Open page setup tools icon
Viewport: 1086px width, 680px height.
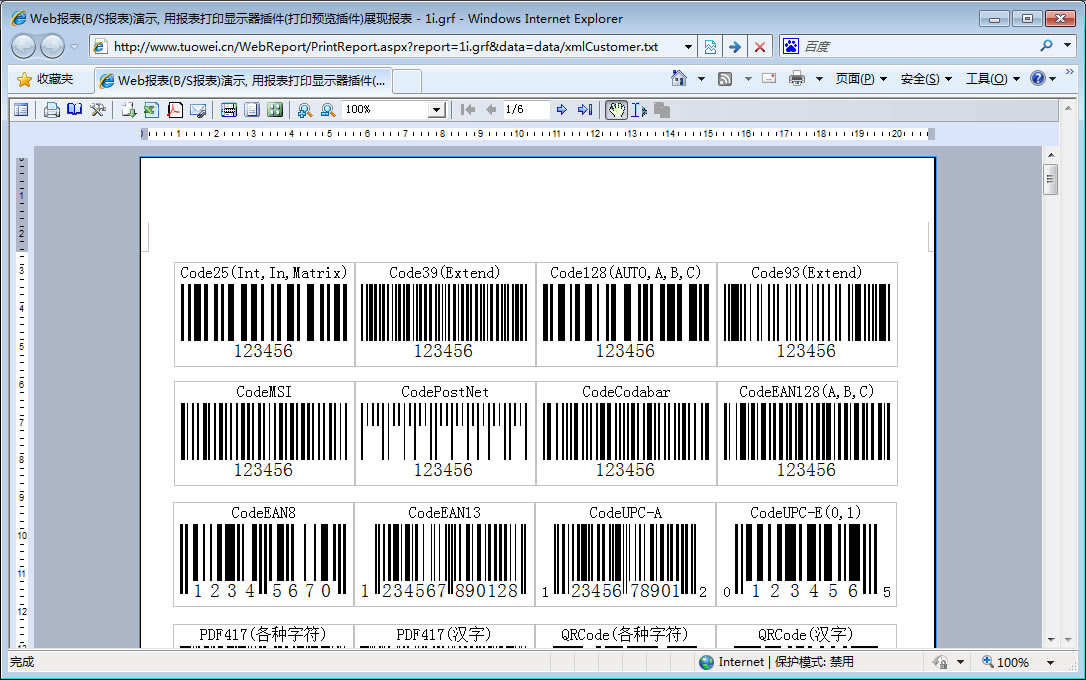pos(98,110)
